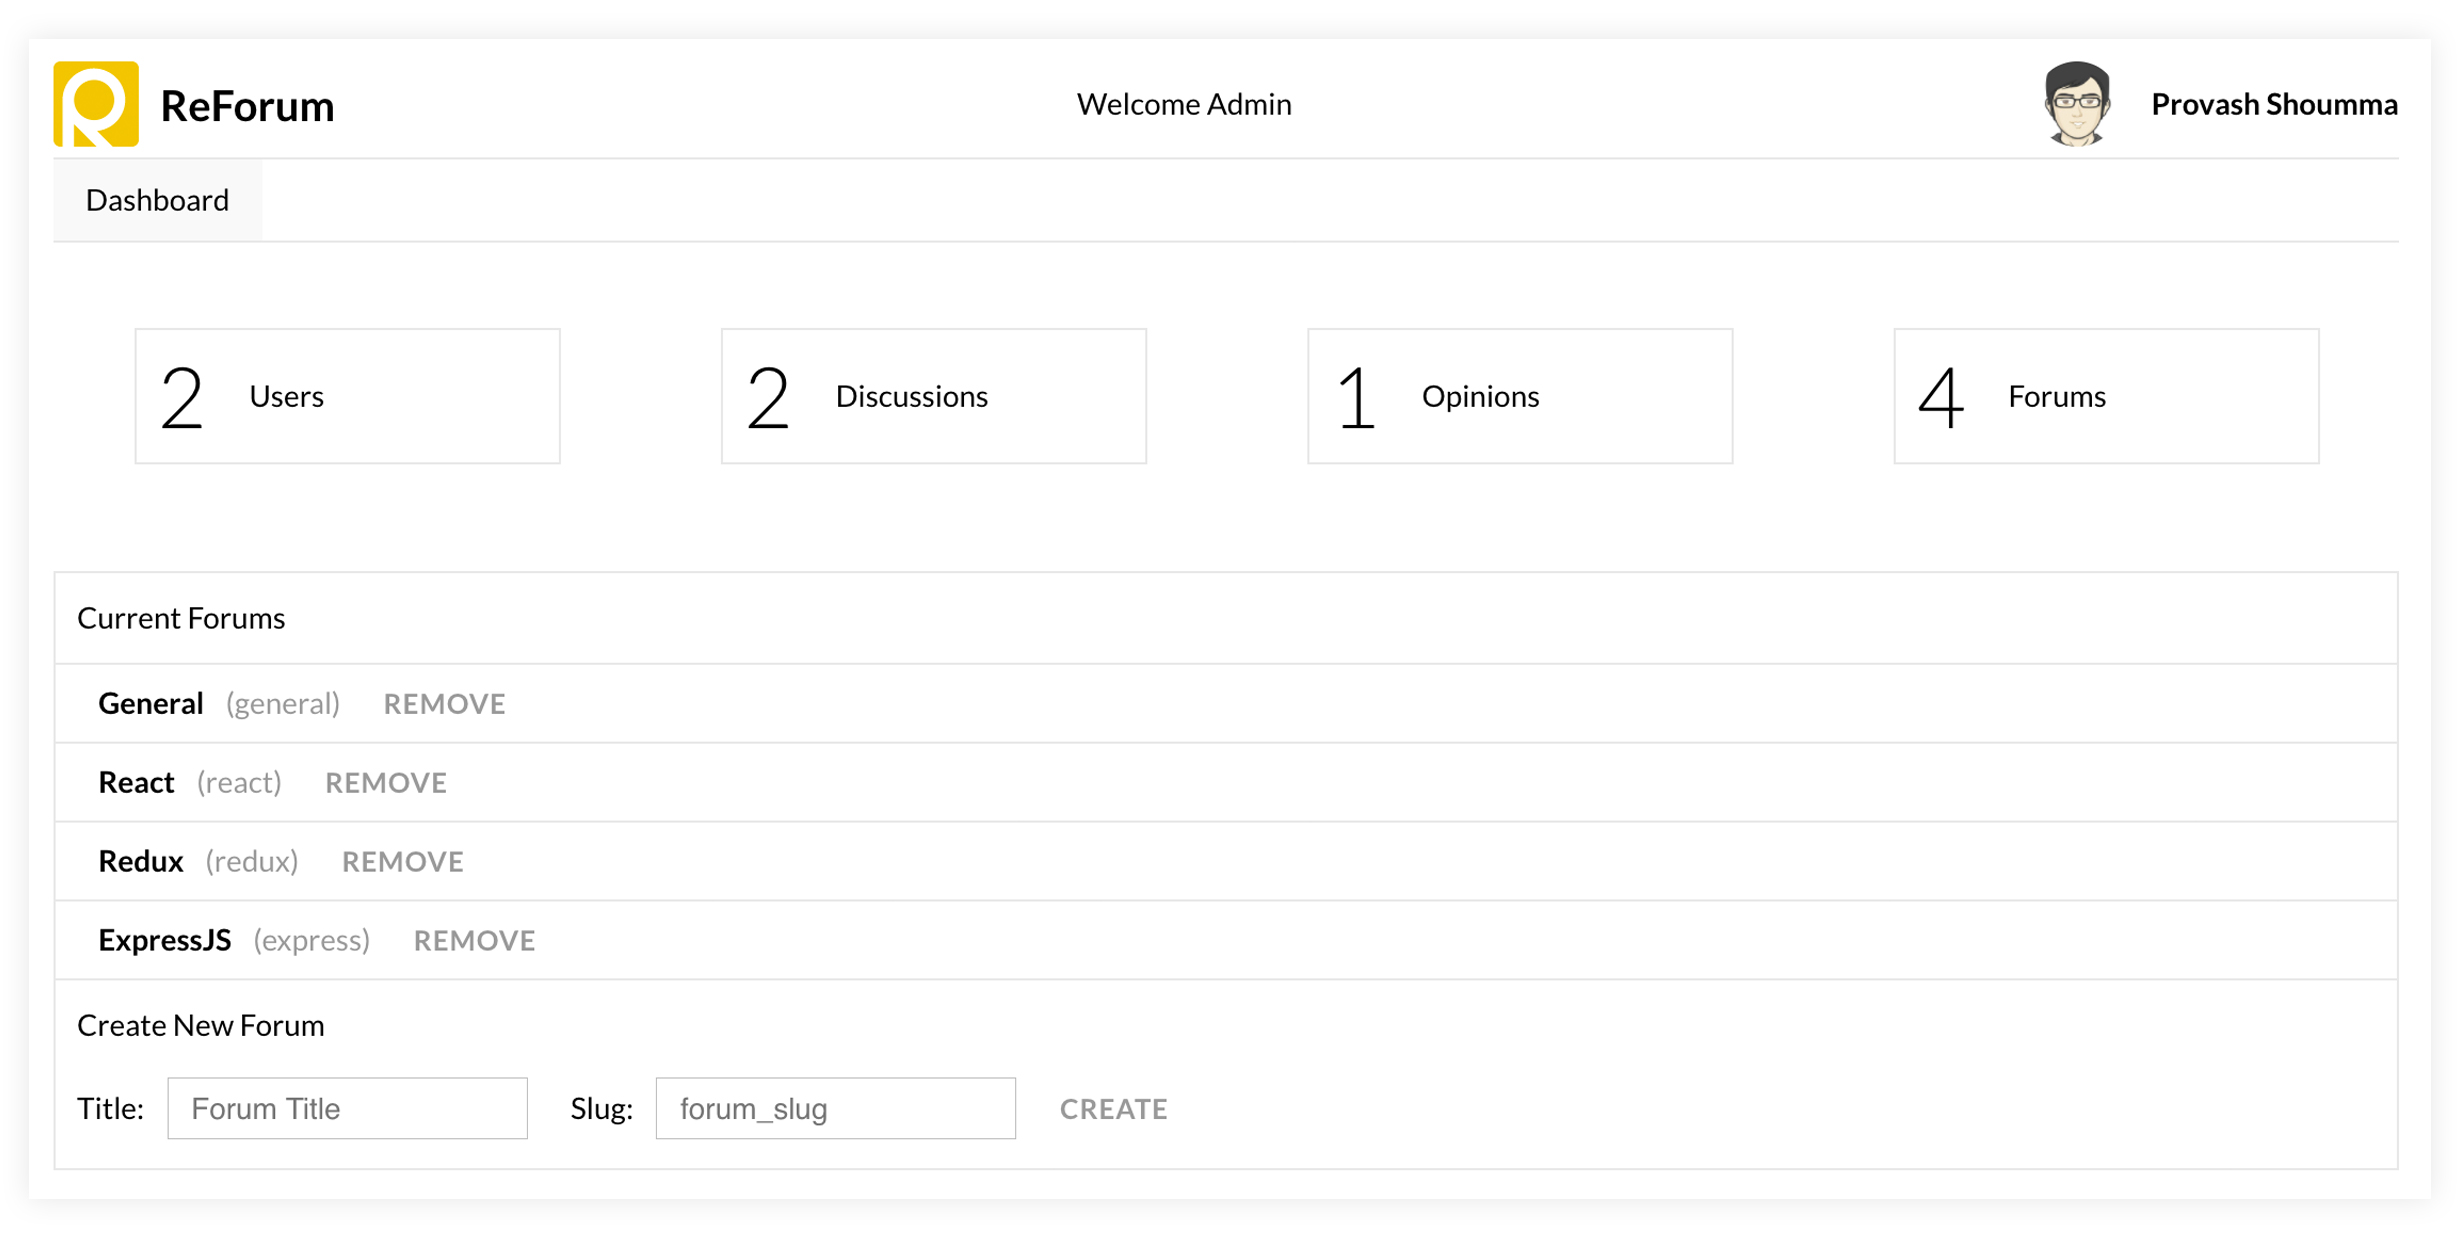Image resolution: width=2462 pixels, height=1240 pixels.
Task: Remove the Redux forum
Action: tap(402, 862)
